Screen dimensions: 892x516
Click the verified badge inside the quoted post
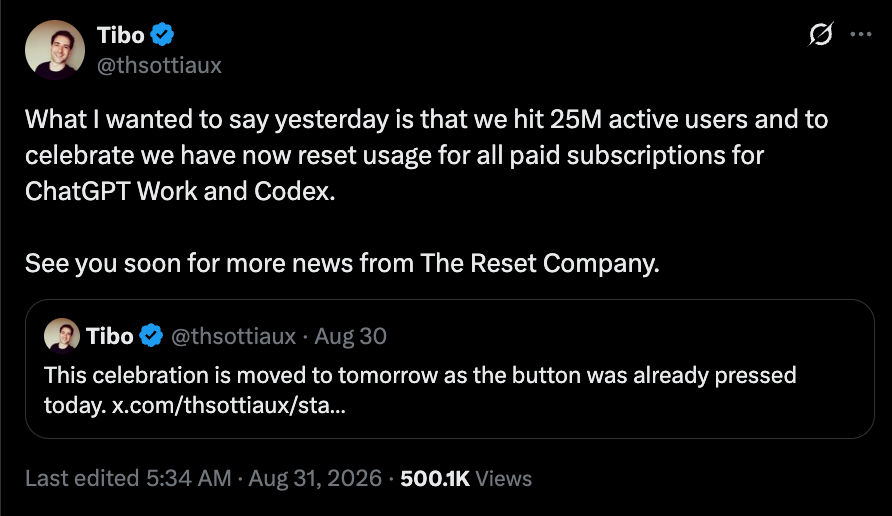point(151,336)
